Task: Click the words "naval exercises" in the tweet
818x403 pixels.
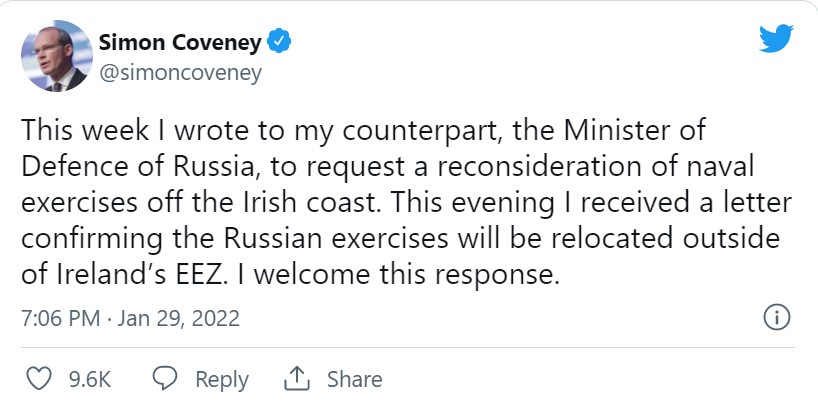Action: tap(387, 185)
